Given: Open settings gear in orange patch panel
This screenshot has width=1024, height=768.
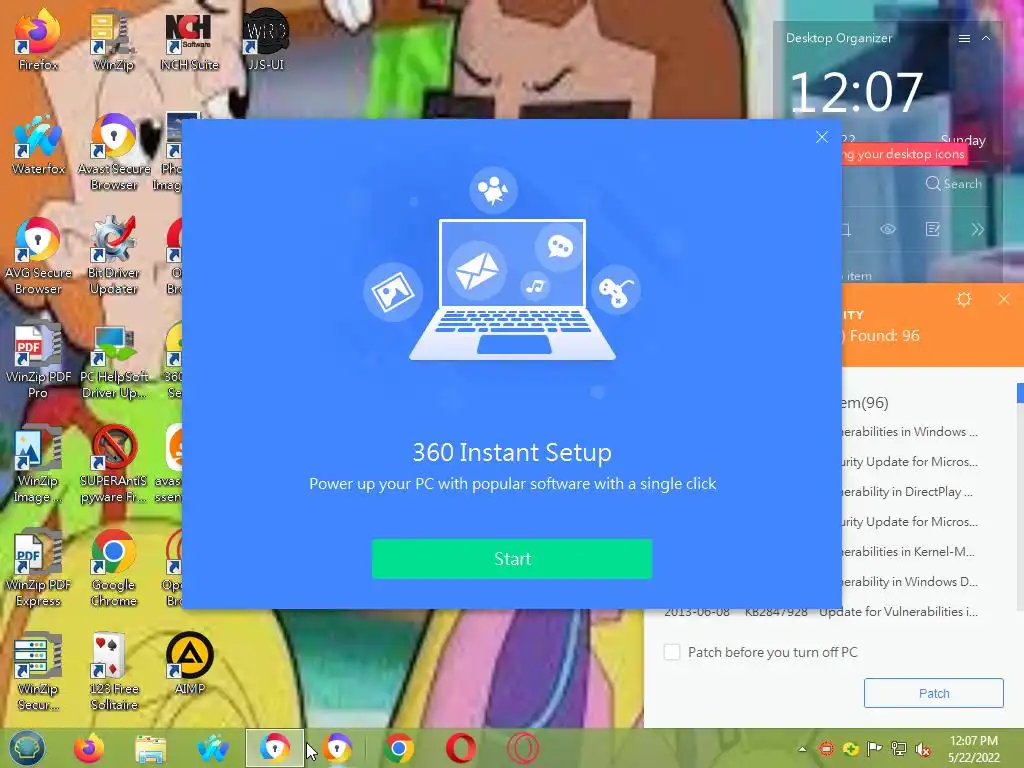Looking at the screenshot, I should [964, 299].
